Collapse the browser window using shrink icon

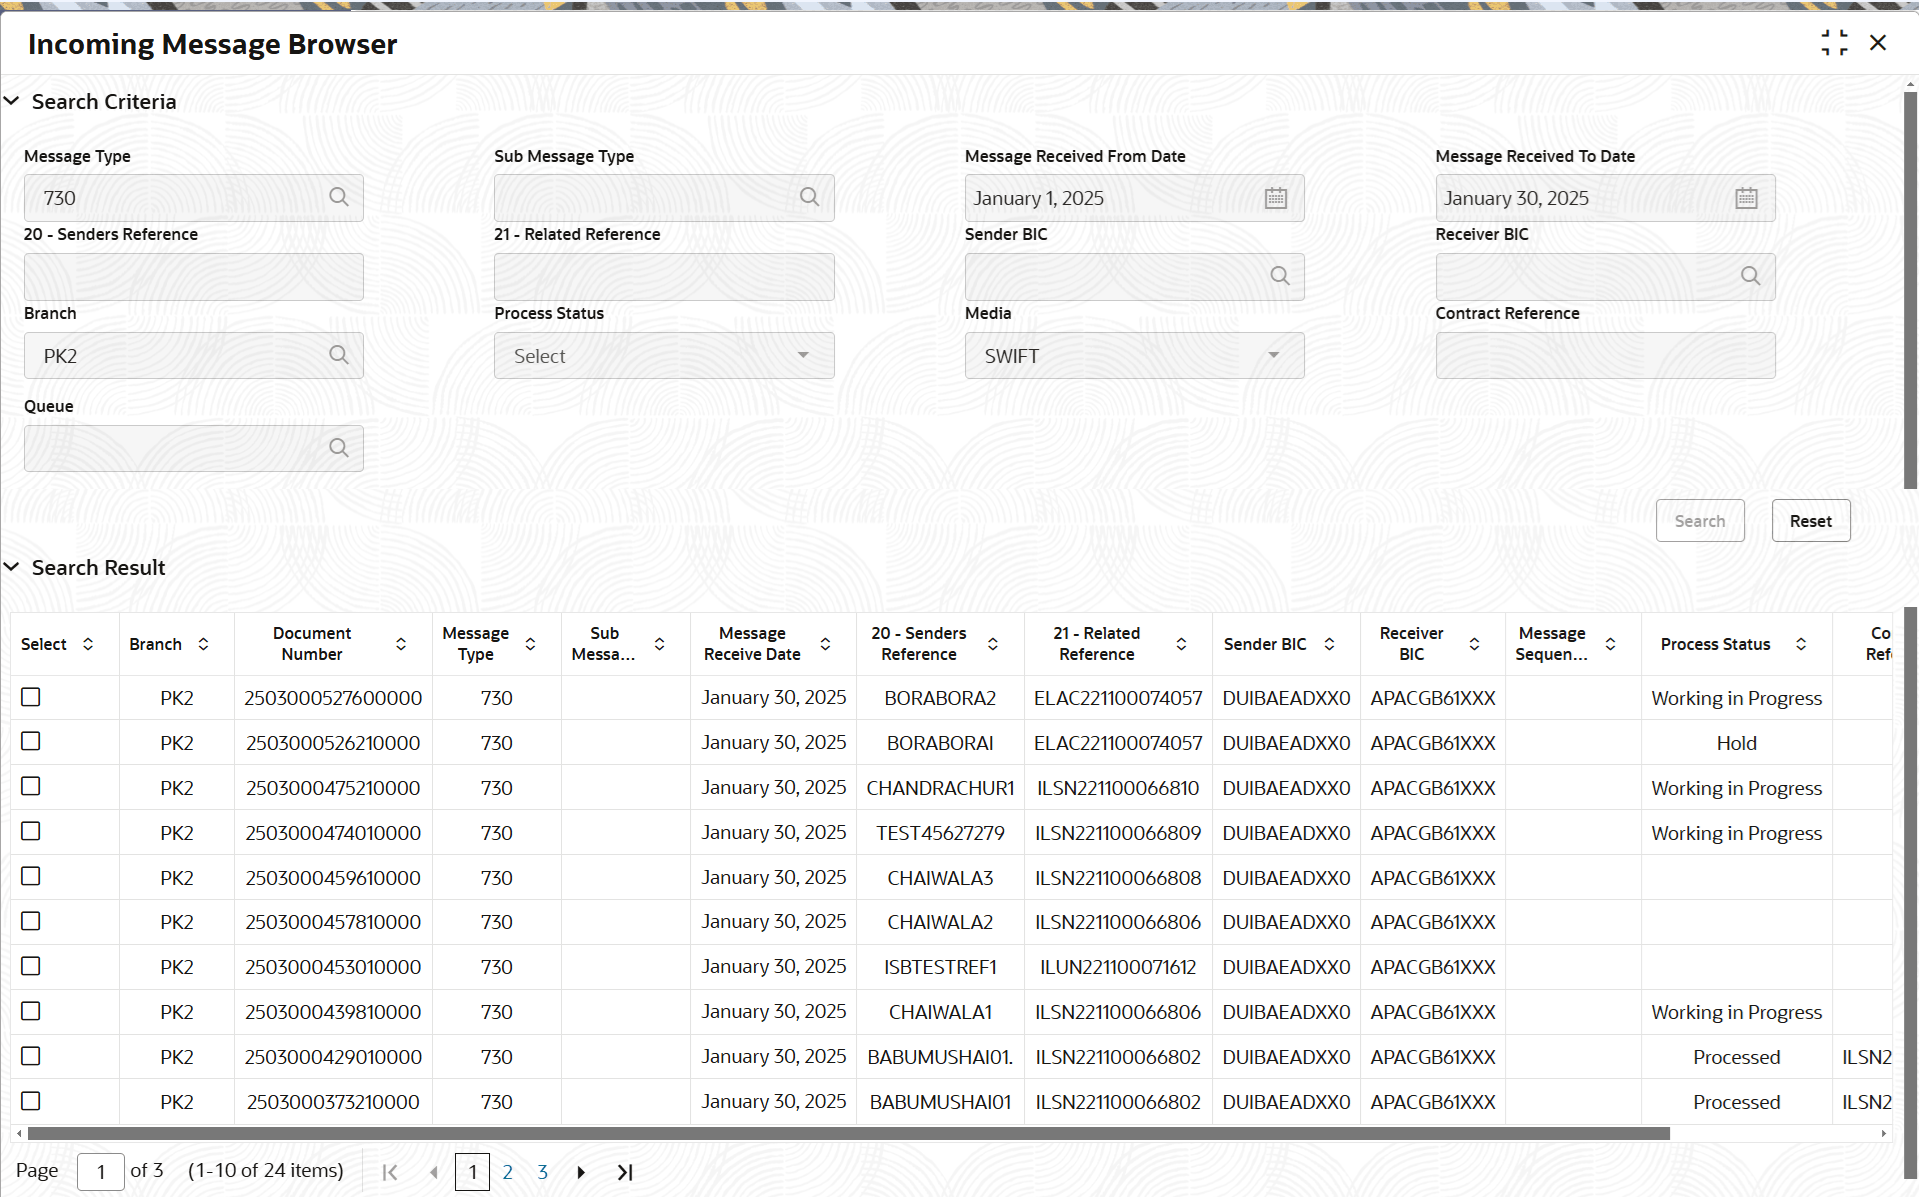click(1835, 43)
